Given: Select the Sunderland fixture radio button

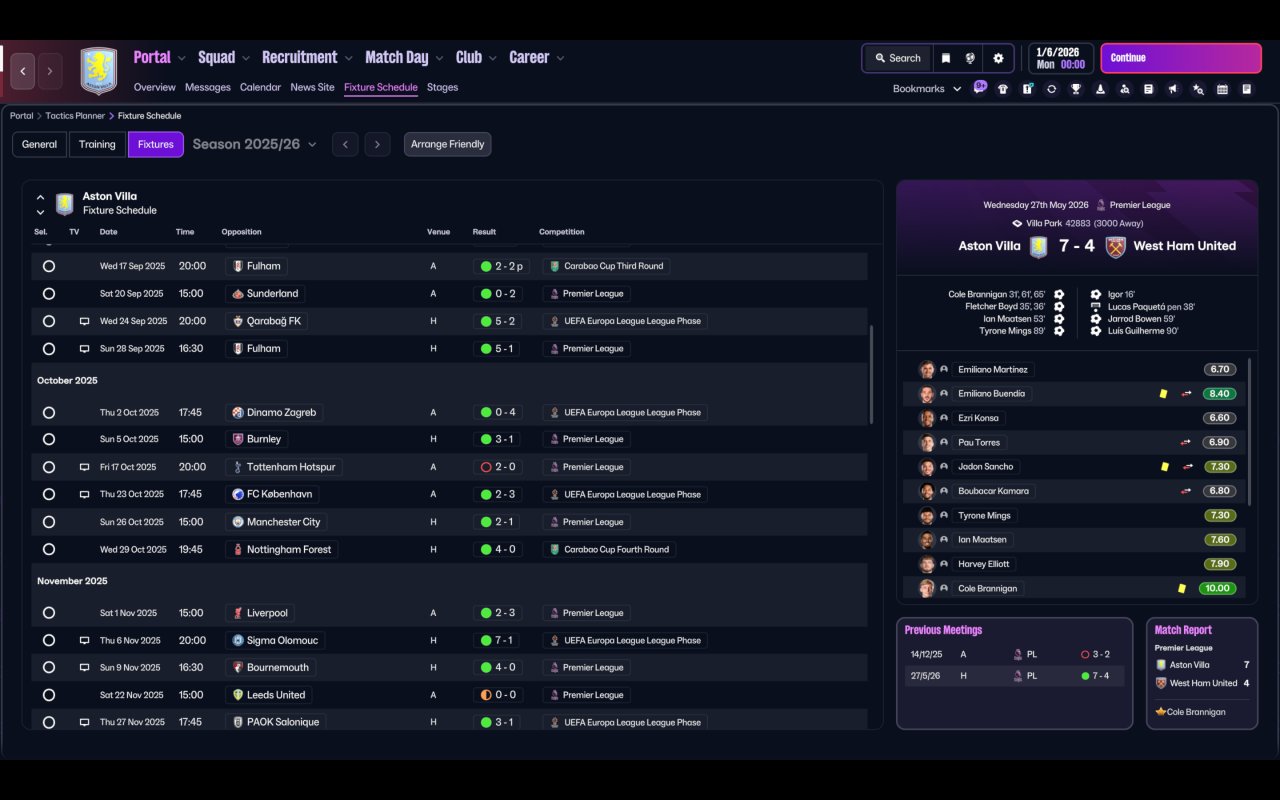Looking at the screenshot, I should [x=49, y=294].
